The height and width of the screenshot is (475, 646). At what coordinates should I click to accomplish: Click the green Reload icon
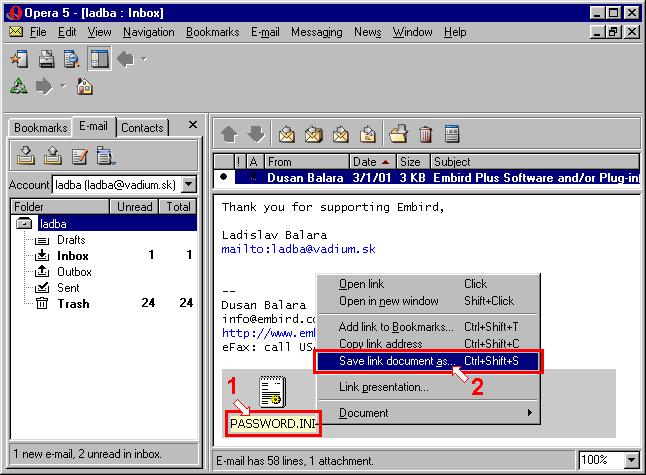tap(19, 86)
